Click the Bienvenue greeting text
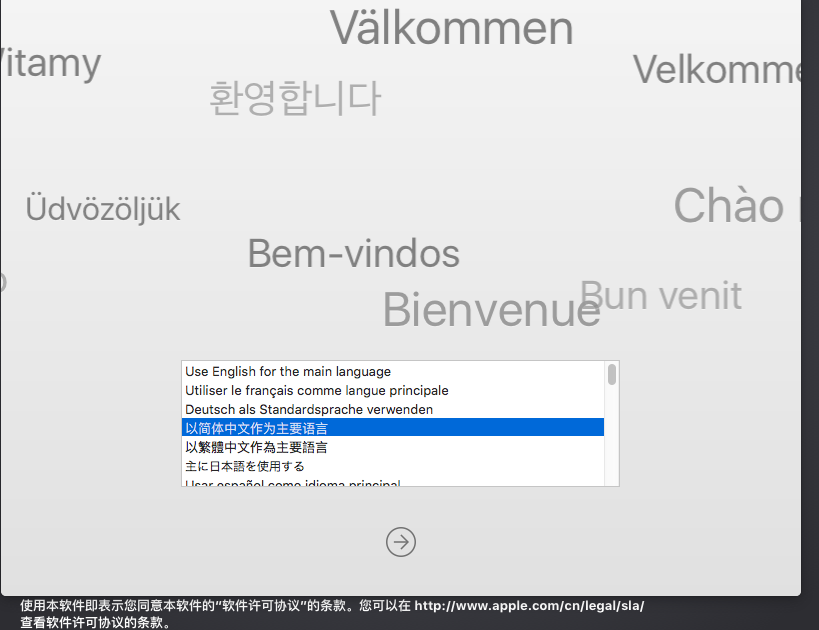The image size is (819, 630). (x=492, y=310)
